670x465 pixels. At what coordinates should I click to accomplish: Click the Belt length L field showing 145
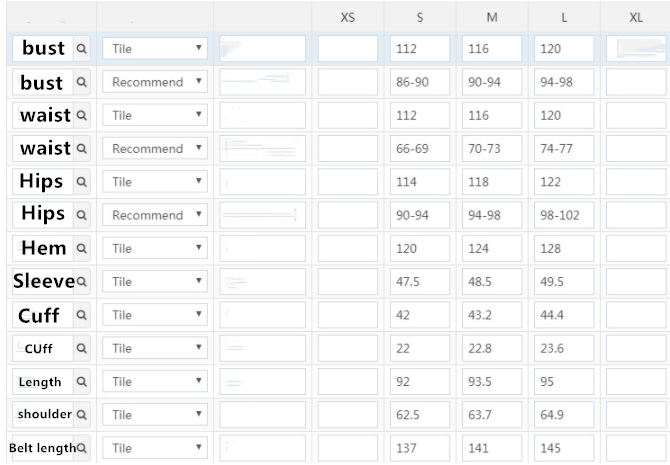[x=564, y=448]
